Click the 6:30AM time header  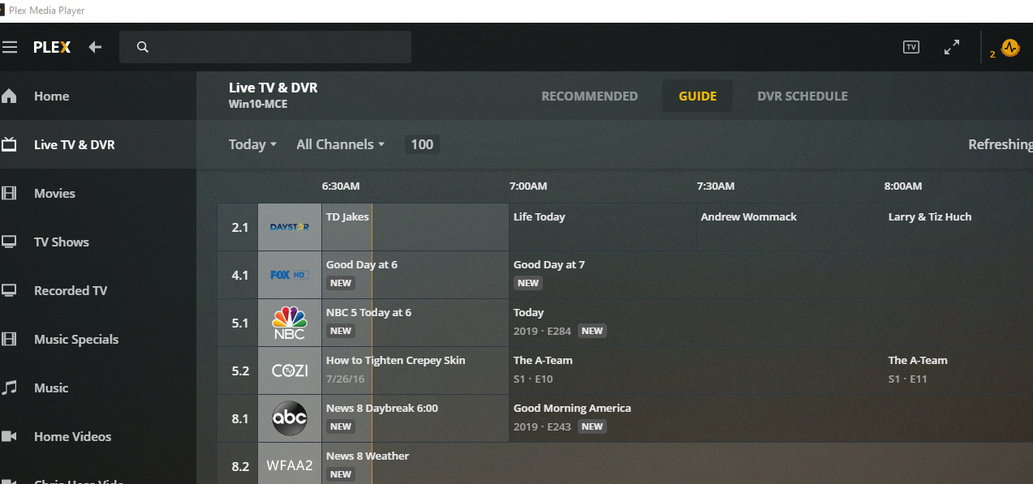point(341,186)
